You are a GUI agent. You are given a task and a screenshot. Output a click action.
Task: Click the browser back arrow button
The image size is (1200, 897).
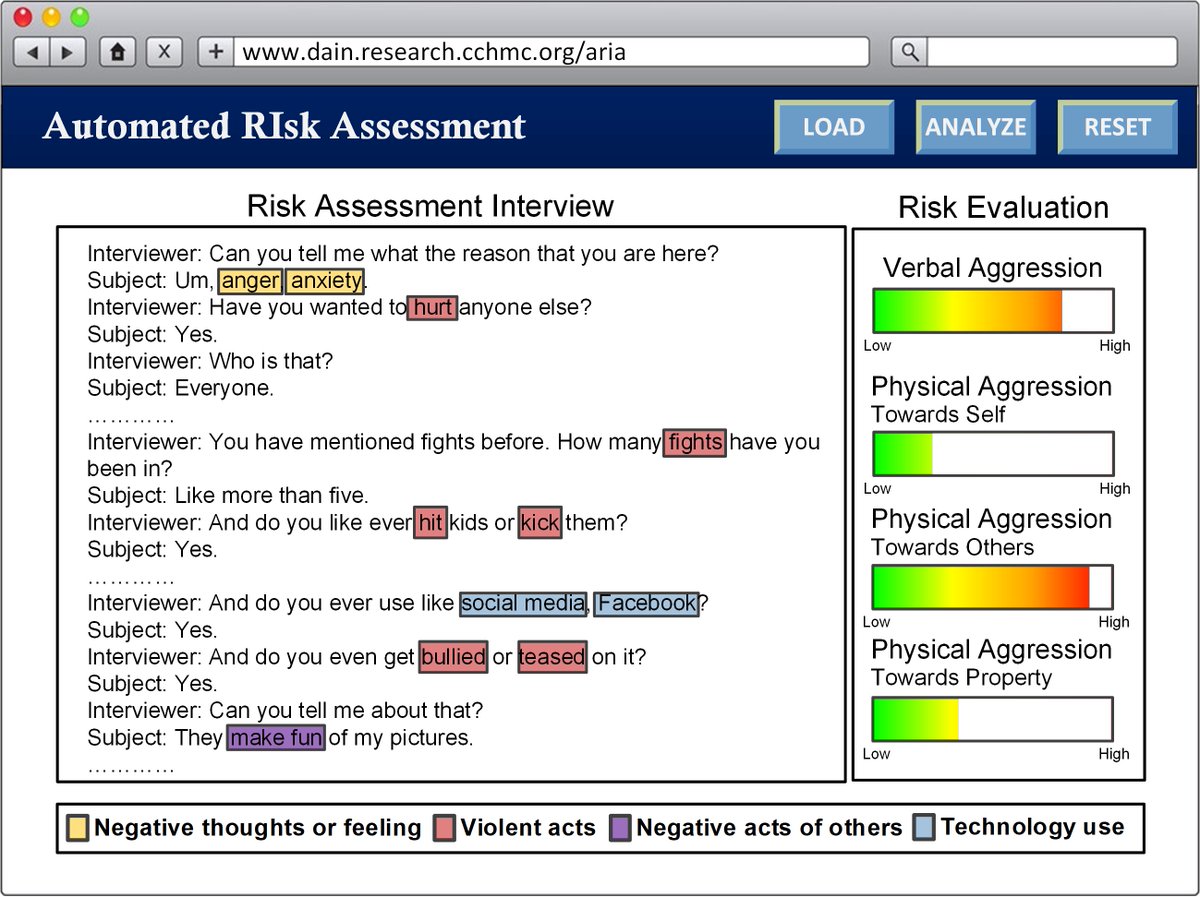(33, 52)
